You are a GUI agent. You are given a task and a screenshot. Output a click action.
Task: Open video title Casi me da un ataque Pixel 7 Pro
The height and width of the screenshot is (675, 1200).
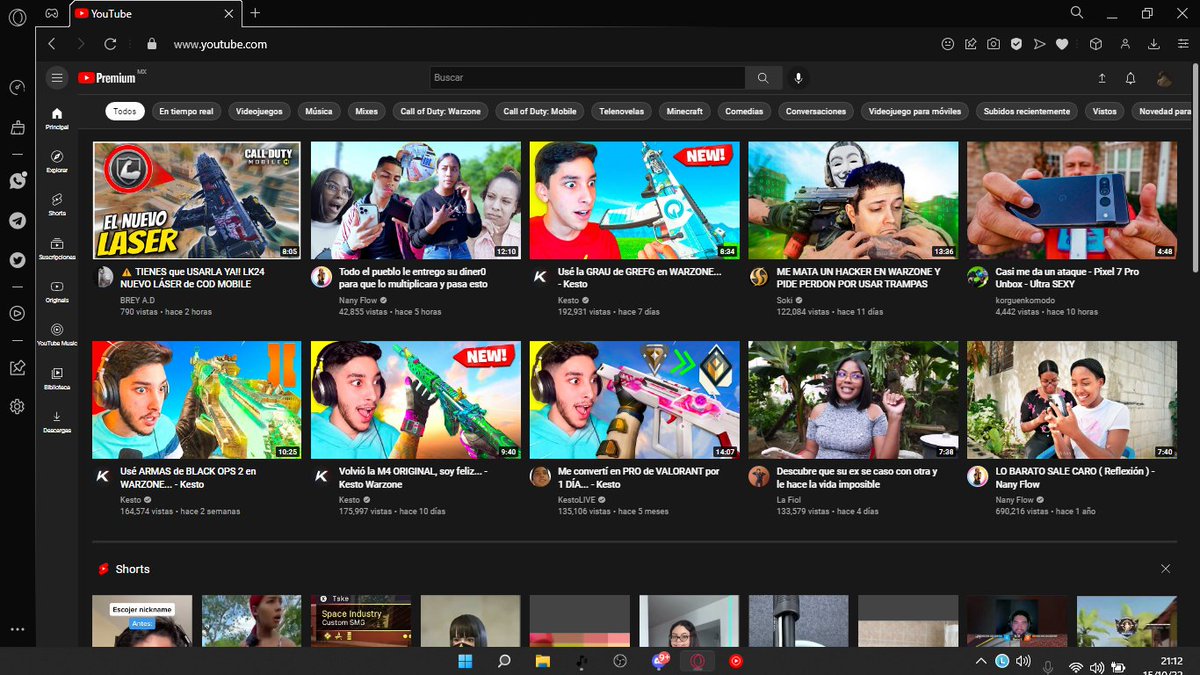pos(1066,278)
